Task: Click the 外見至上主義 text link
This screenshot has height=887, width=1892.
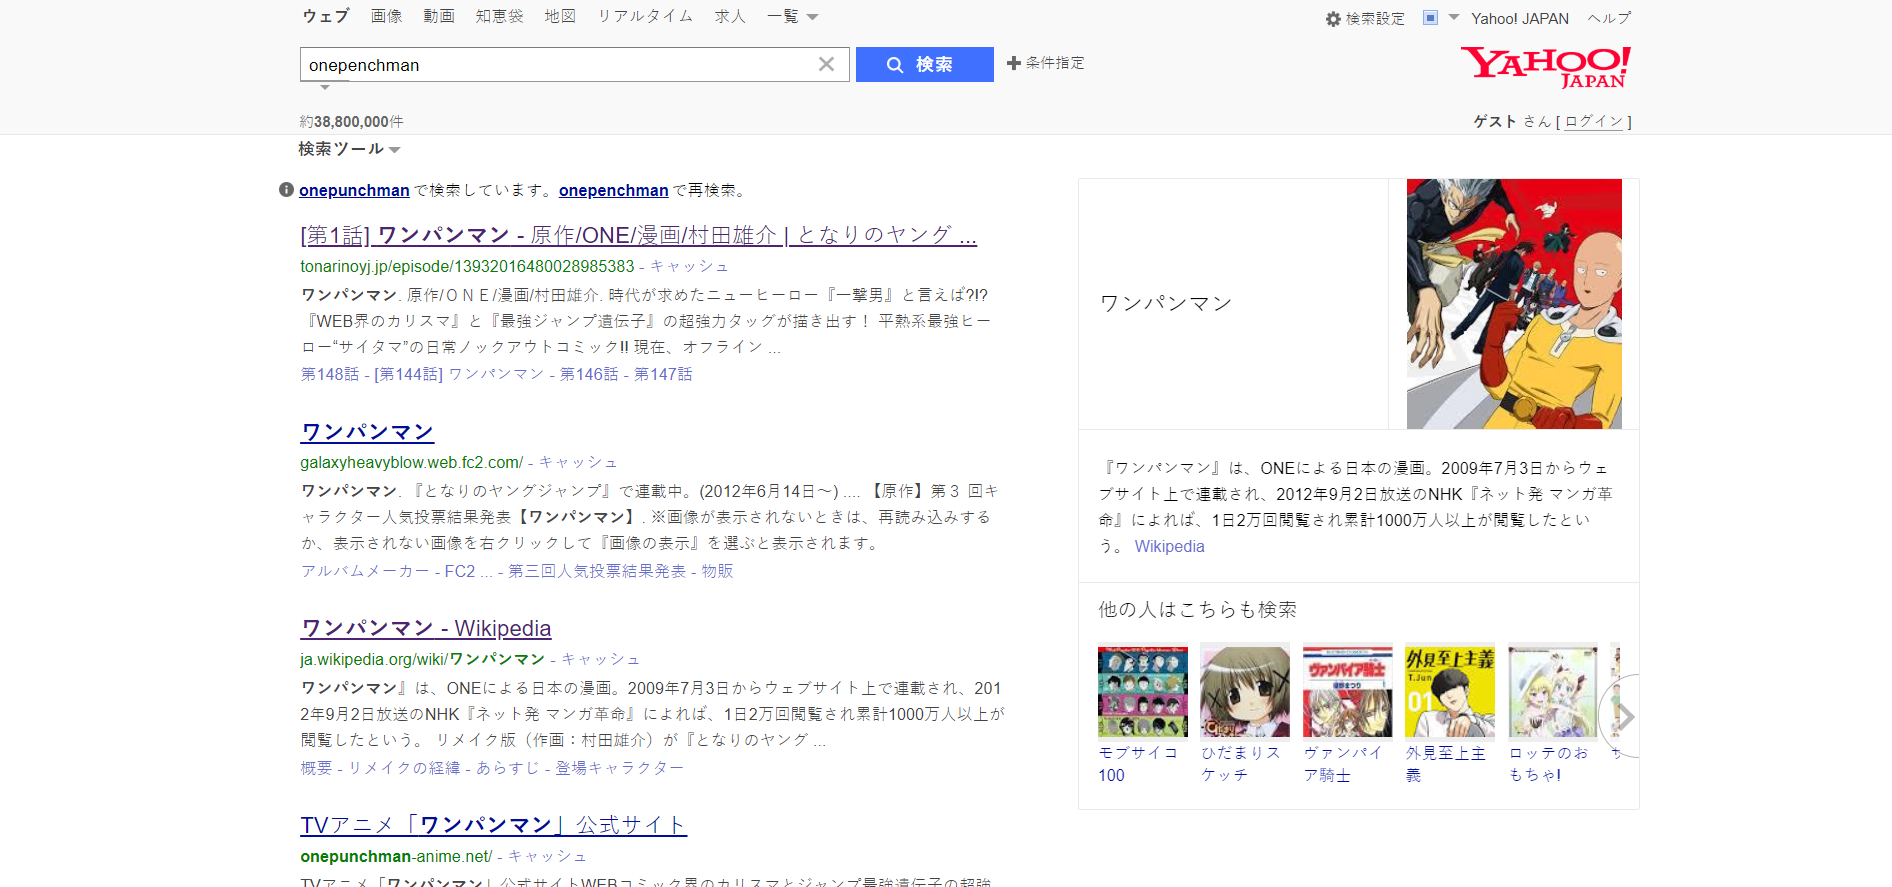Action: [1446, 764]
